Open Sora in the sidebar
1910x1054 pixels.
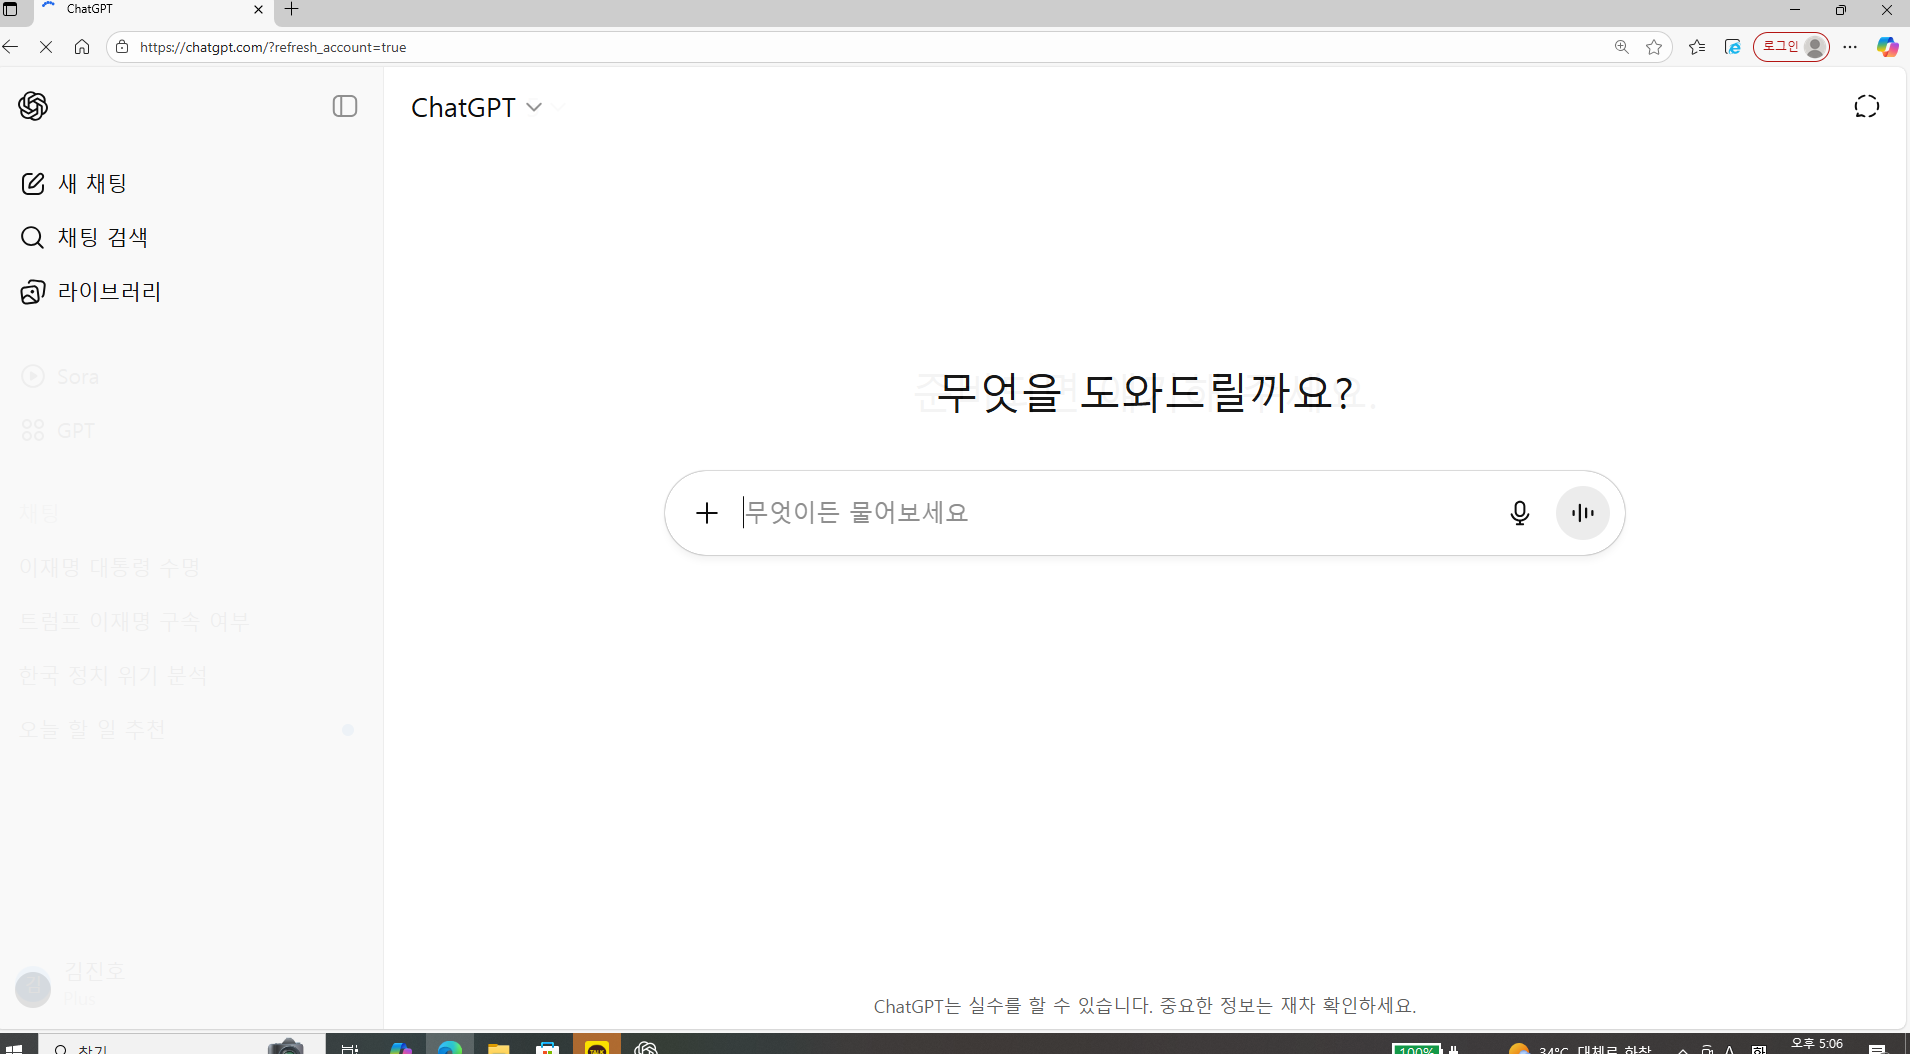click(x=60, y=376)
